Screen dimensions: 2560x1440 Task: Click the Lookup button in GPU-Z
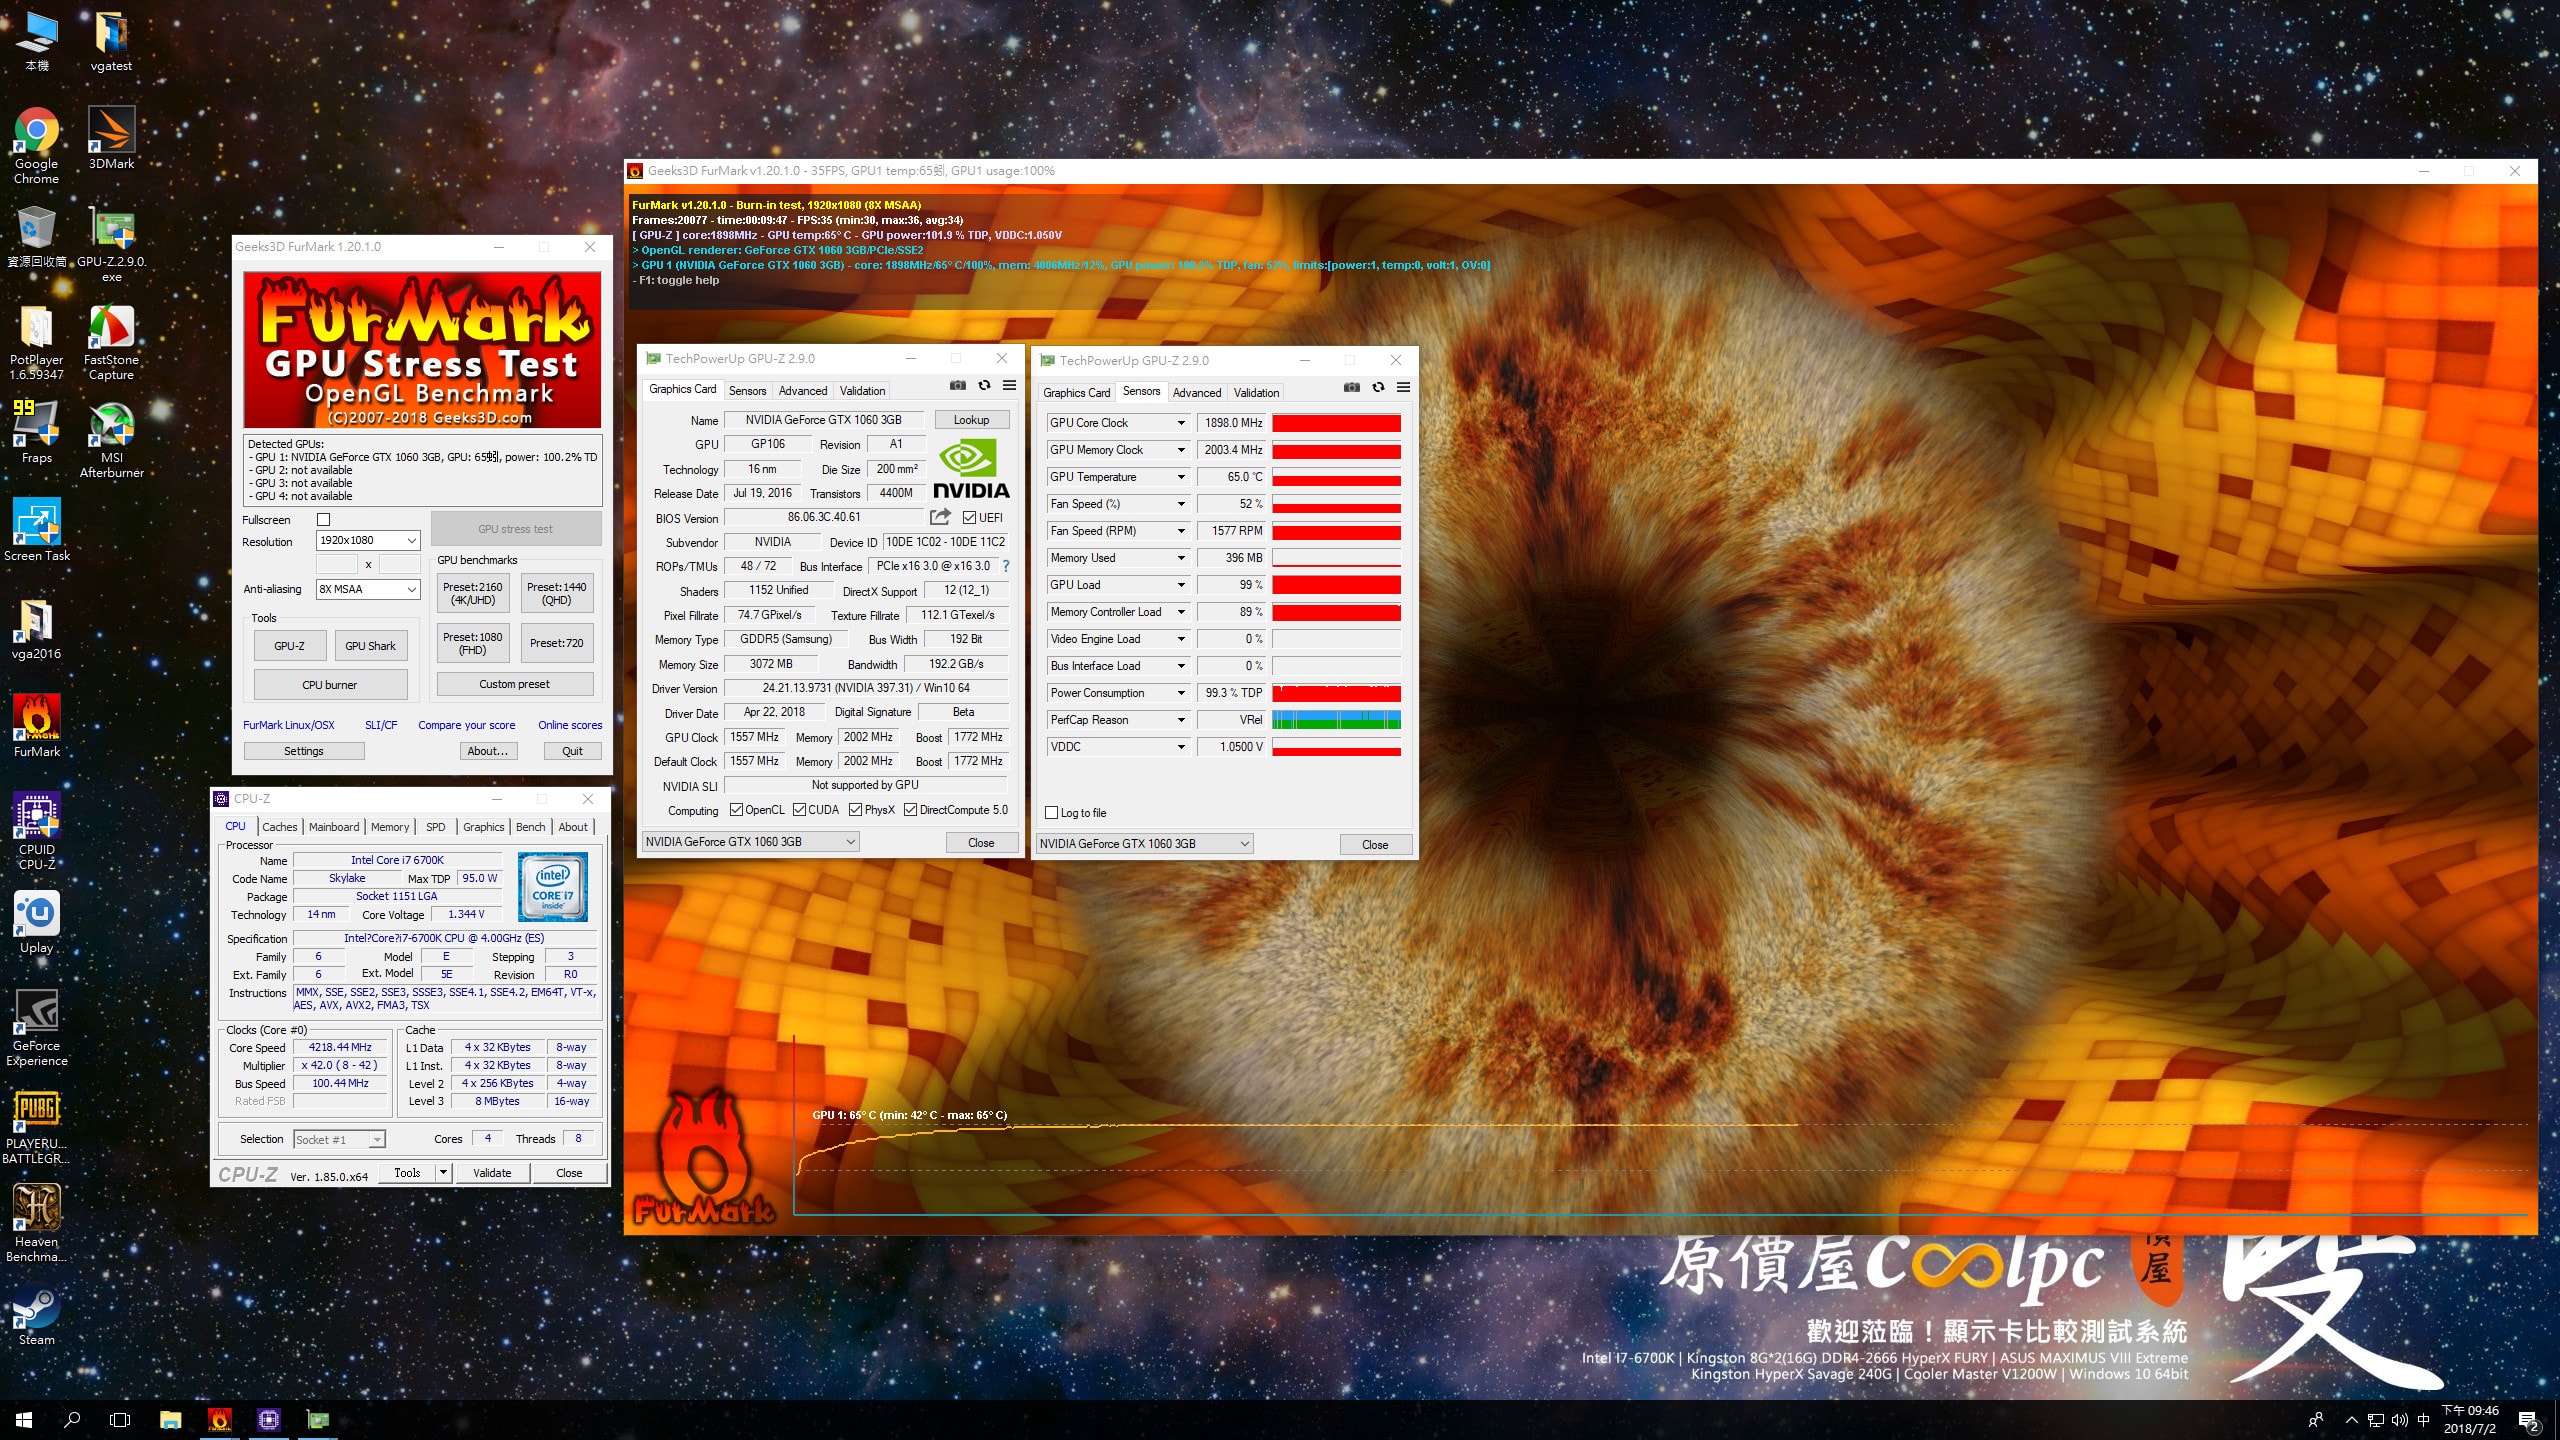tap(971, 420)
